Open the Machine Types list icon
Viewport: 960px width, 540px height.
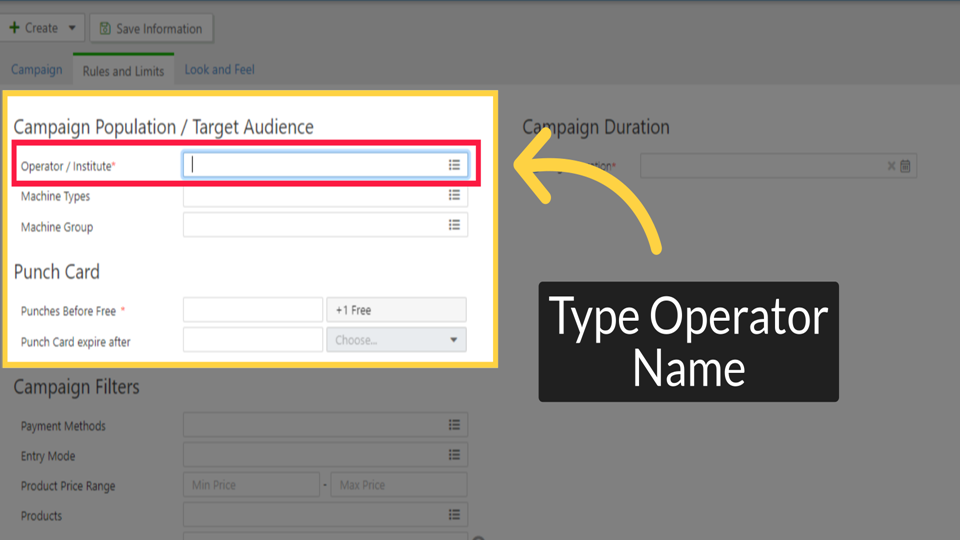coord(454,195)
